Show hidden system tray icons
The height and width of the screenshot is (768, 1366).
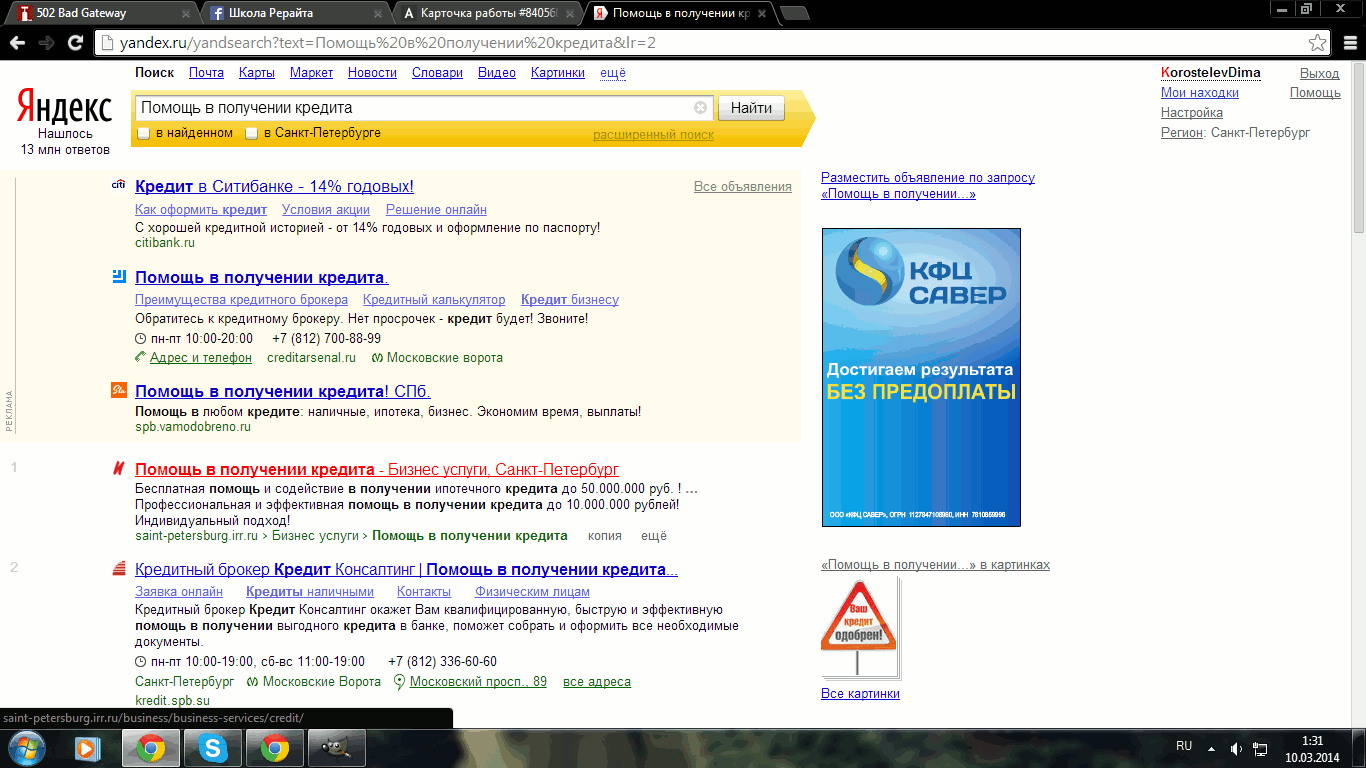point(1212,748)
